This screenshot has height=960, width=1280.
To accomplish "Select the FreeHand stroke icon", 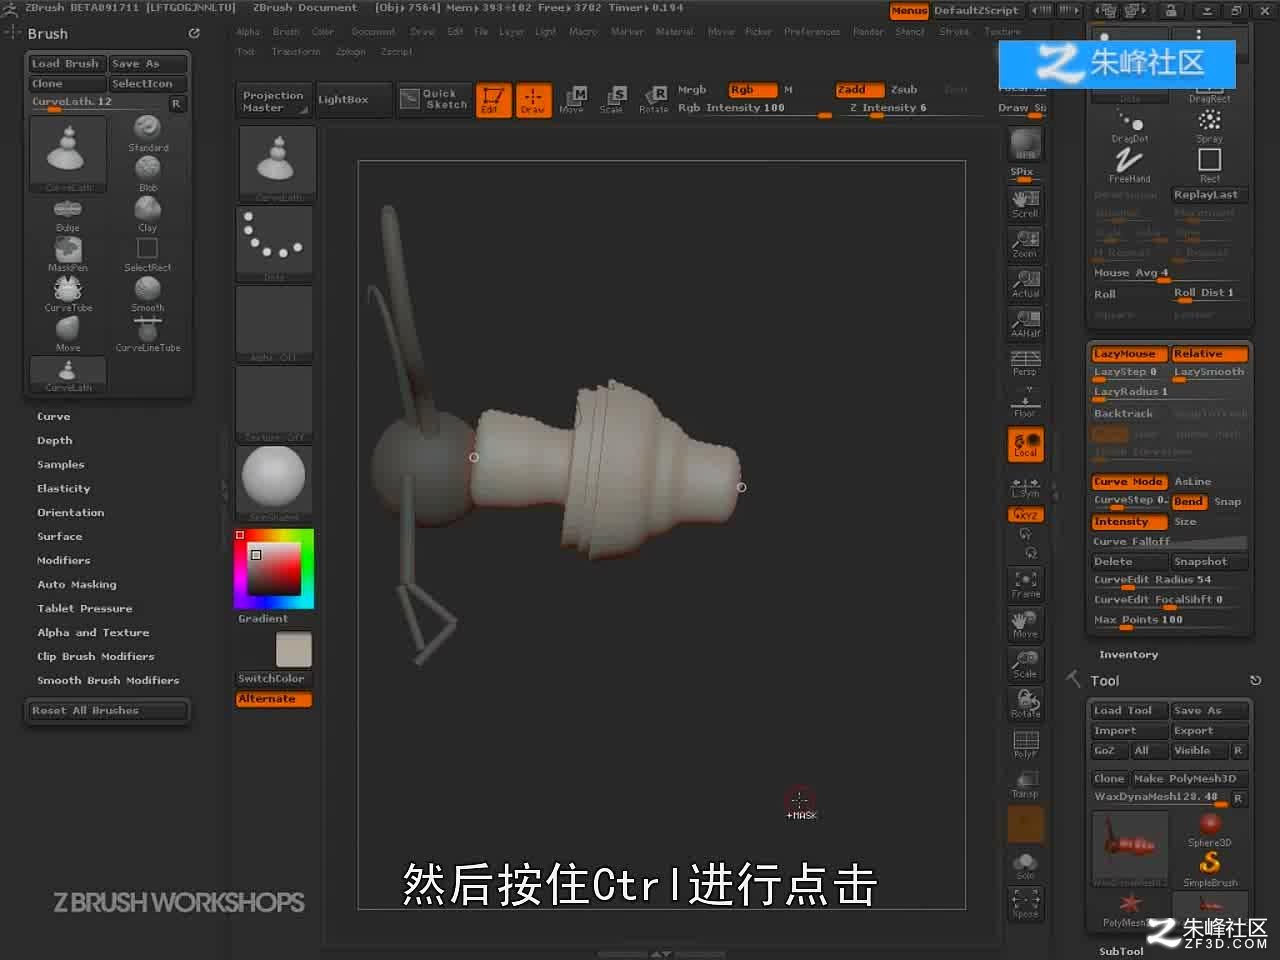I will [1129, 164].
